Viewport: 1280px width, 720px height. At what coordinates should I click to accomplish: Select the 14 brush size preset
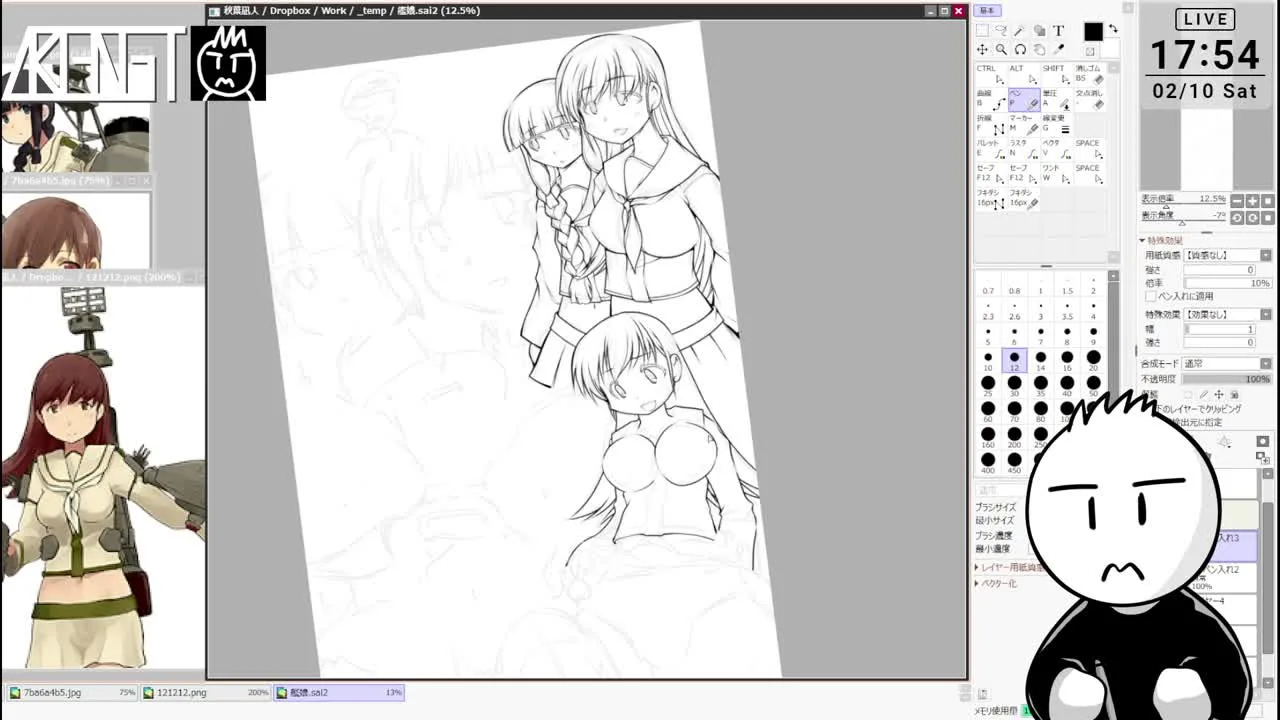[1041, 357]
